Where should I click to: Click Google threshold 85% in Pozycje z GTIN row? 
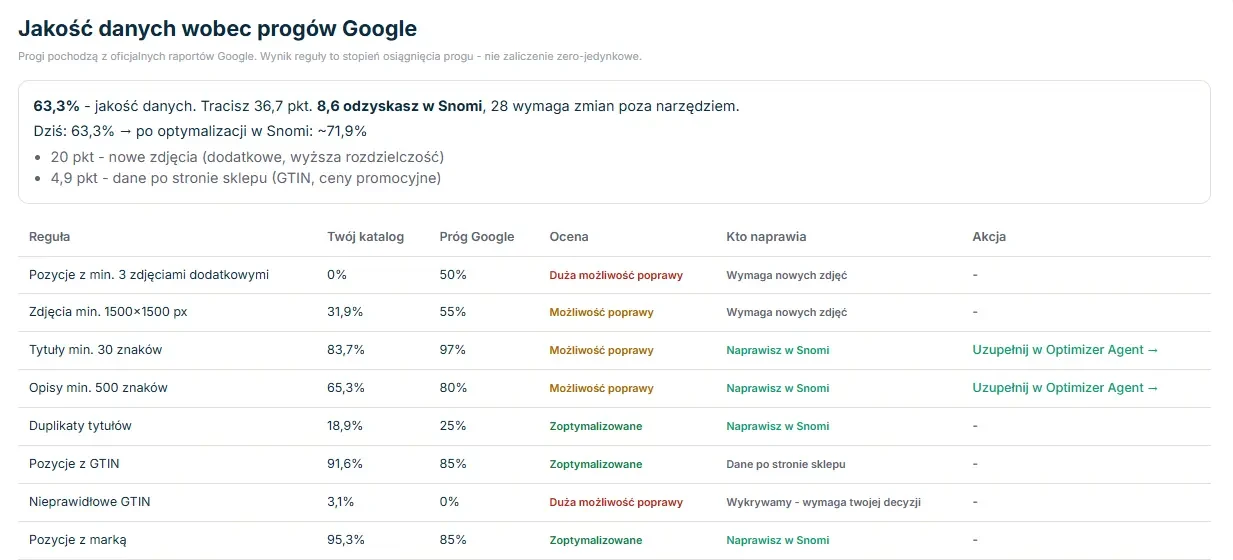coord(452,464)
